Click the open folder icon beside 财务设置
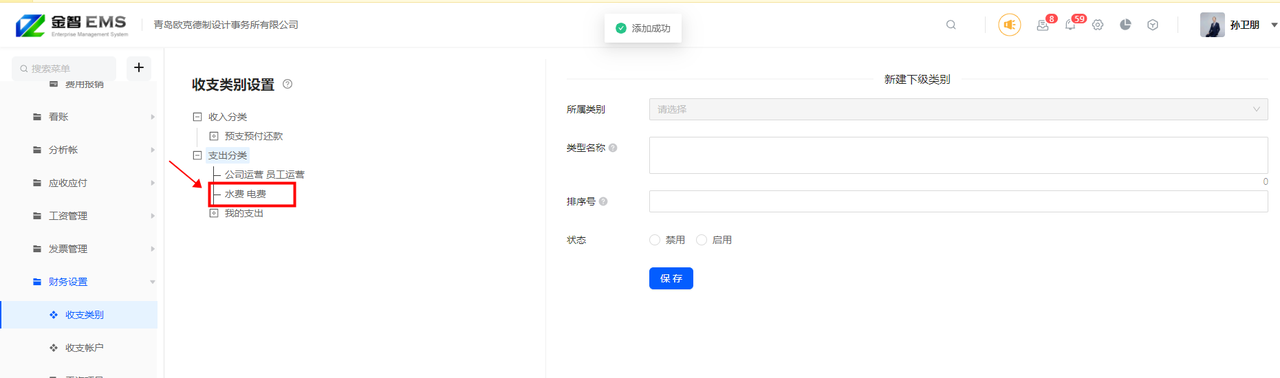 click(38, 282)
